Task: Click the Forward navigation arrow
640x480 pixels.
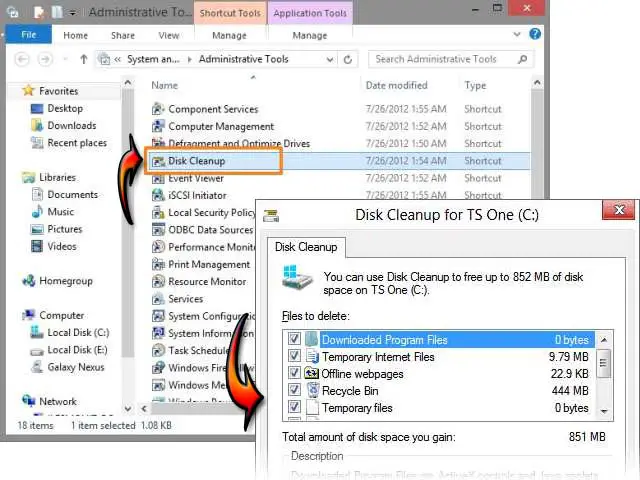Action: [x=45, y=60]
